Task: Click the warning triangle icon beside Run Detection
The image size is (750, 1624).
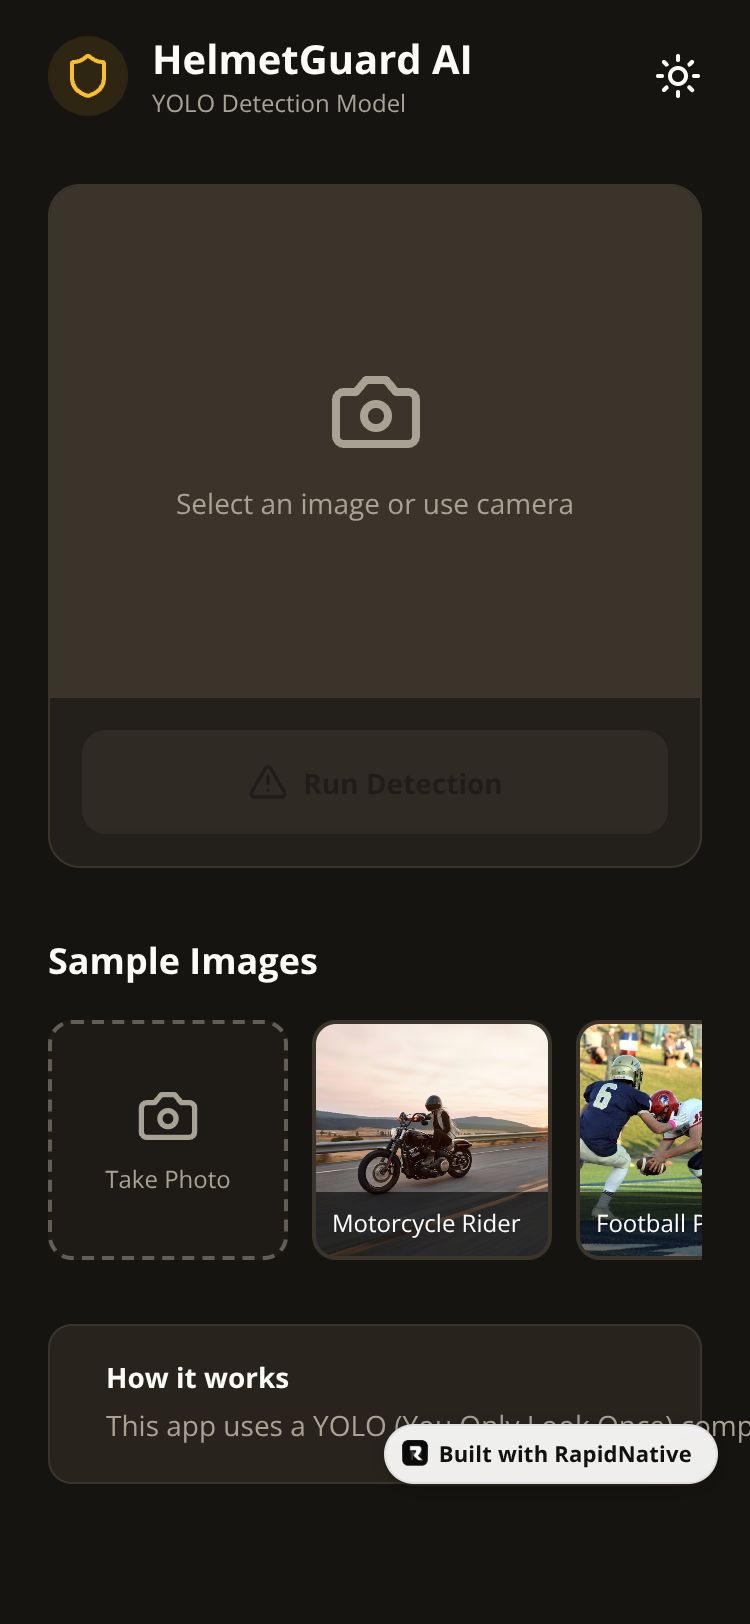Action: click(268, 783)
